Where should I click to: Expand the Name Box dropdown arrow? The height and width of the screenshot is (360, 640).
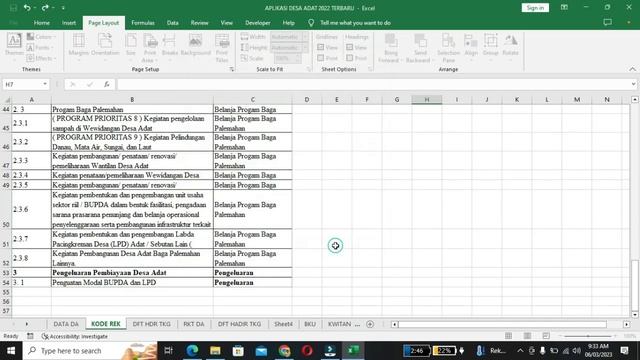pos(45,84)
